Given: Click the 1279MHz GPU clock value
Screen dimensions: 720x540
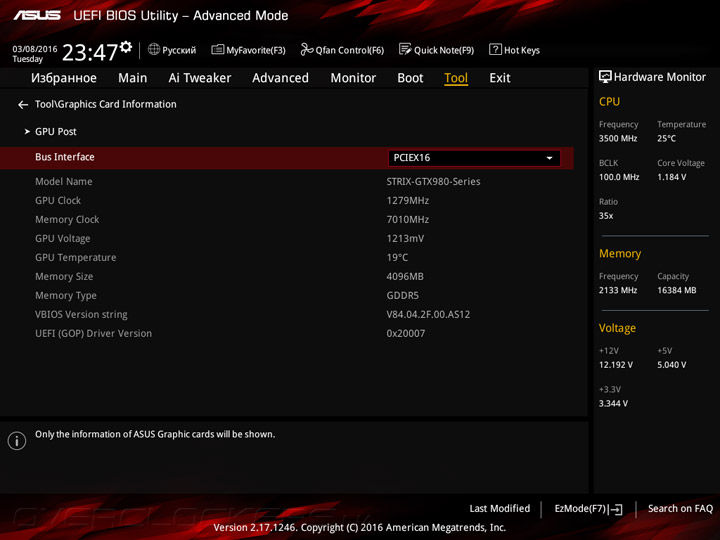Looking at the screenshot, I should [407, 201].
